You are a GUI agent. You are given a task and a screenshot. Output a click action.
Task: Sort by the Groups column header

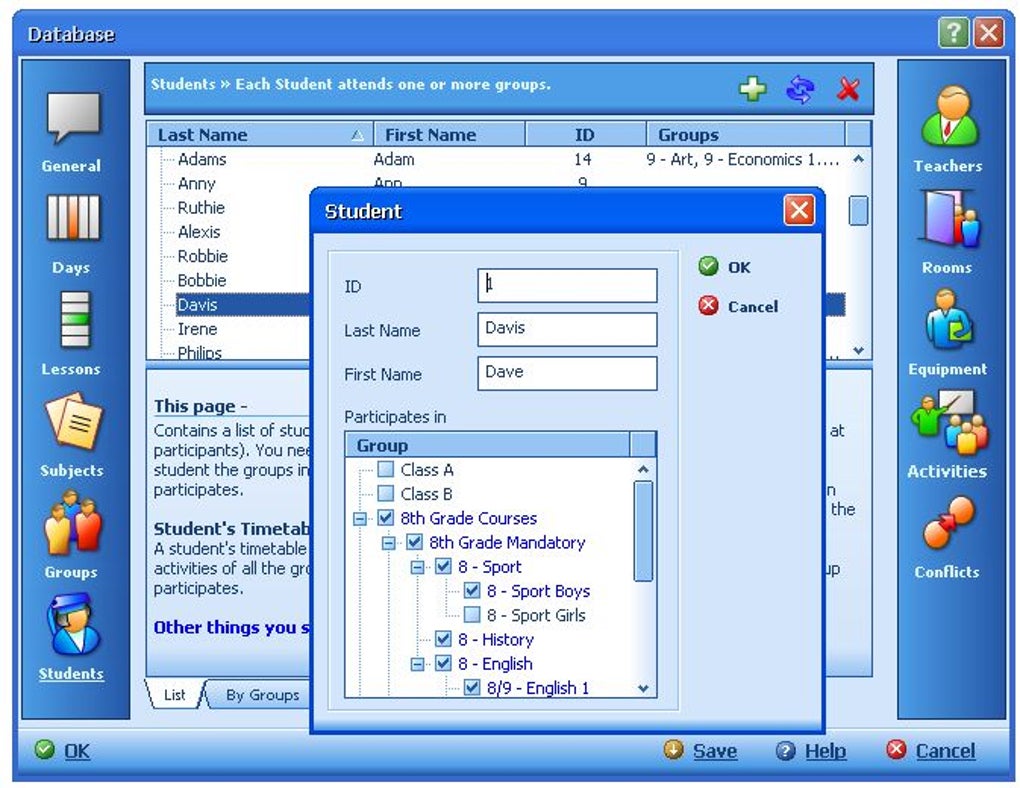pos(745,135)
